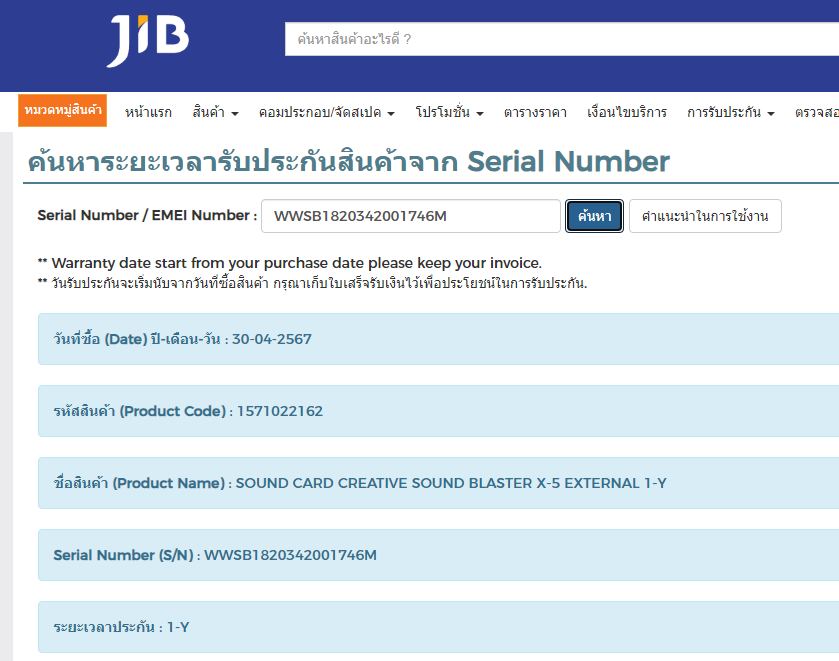The height and width of the screenshot is (661, 839).
Task: Select product code 1571022162
Action: pos(280,411)
